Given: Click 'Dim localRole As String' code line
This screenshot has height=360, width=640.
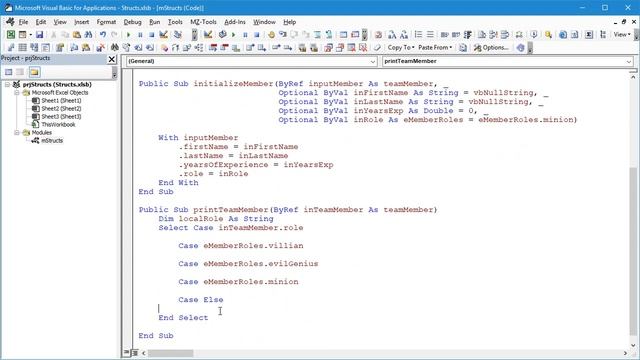Looking at the screenshot, I should [216, 219].
